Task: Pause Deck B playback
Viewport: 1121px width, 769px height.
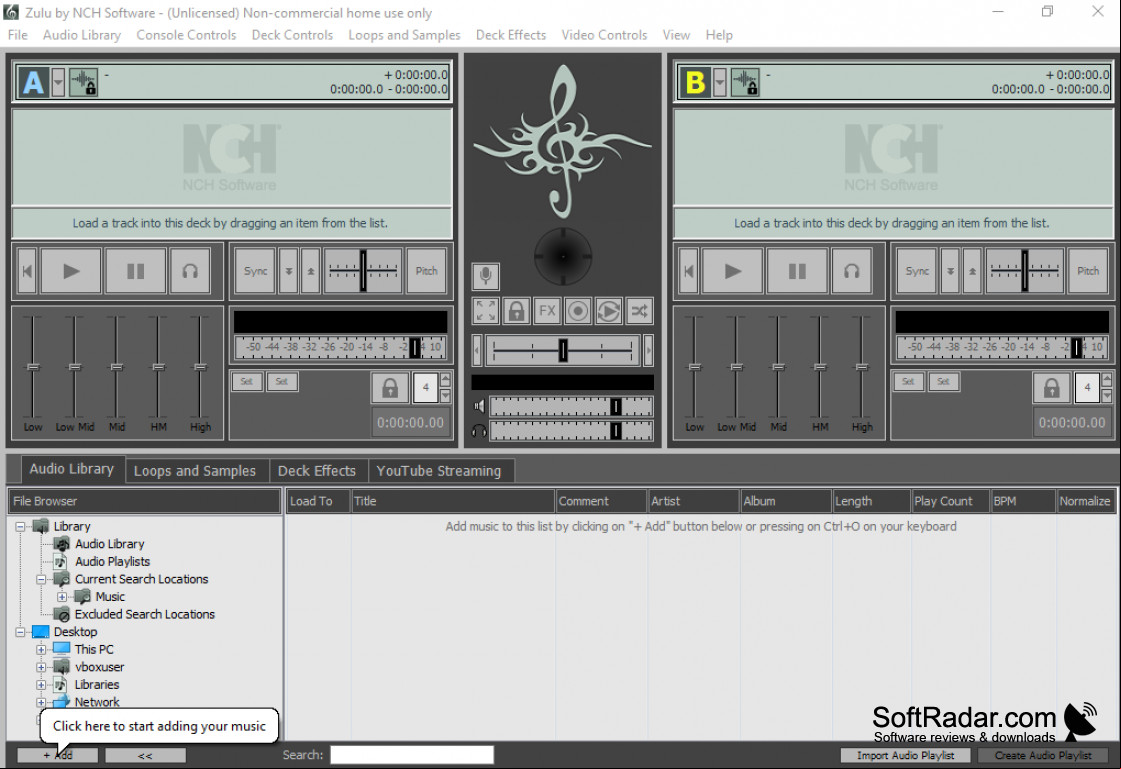Action: [797, 271]
